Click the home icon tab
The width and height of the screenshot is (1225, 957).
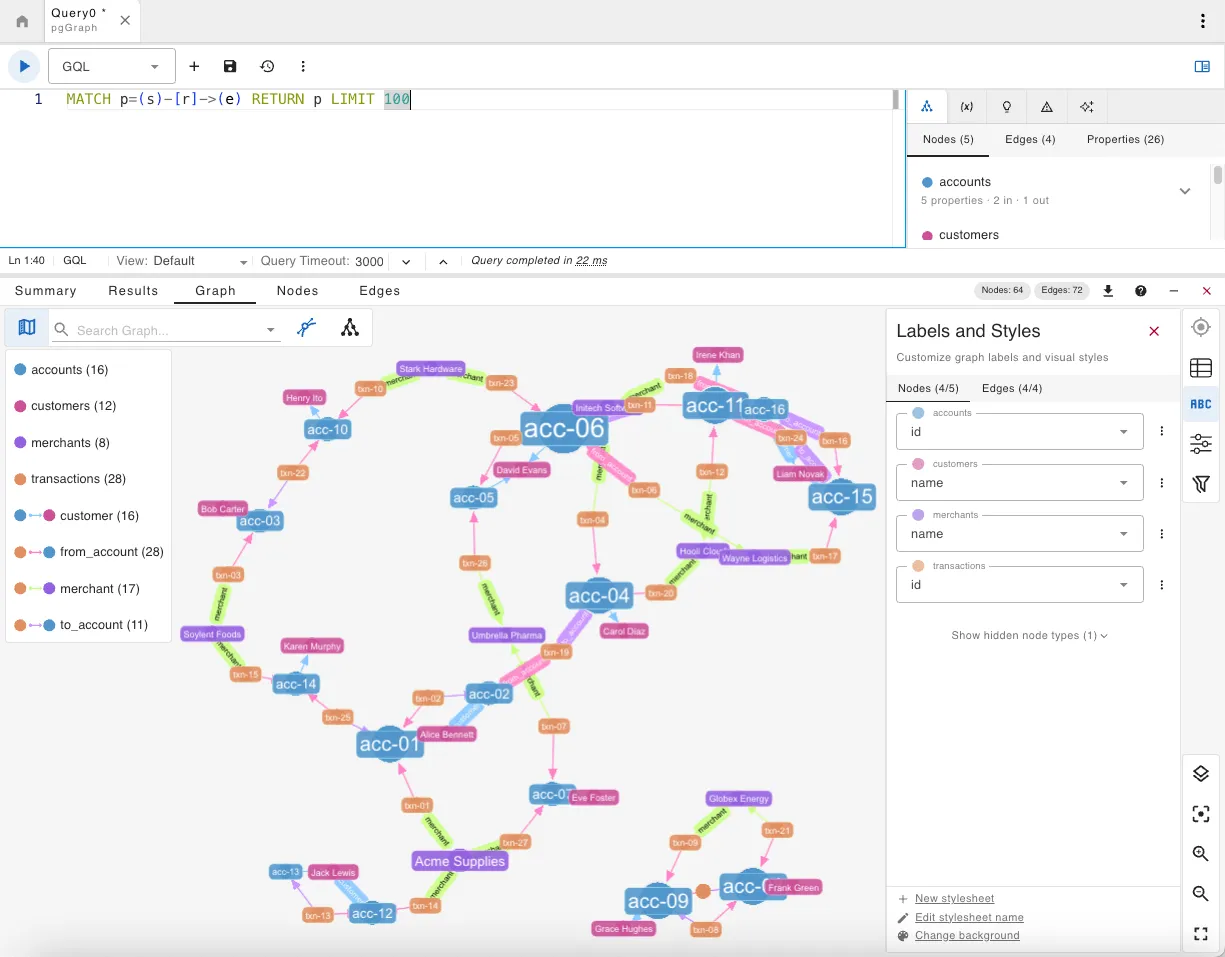(x=22, y=21)
